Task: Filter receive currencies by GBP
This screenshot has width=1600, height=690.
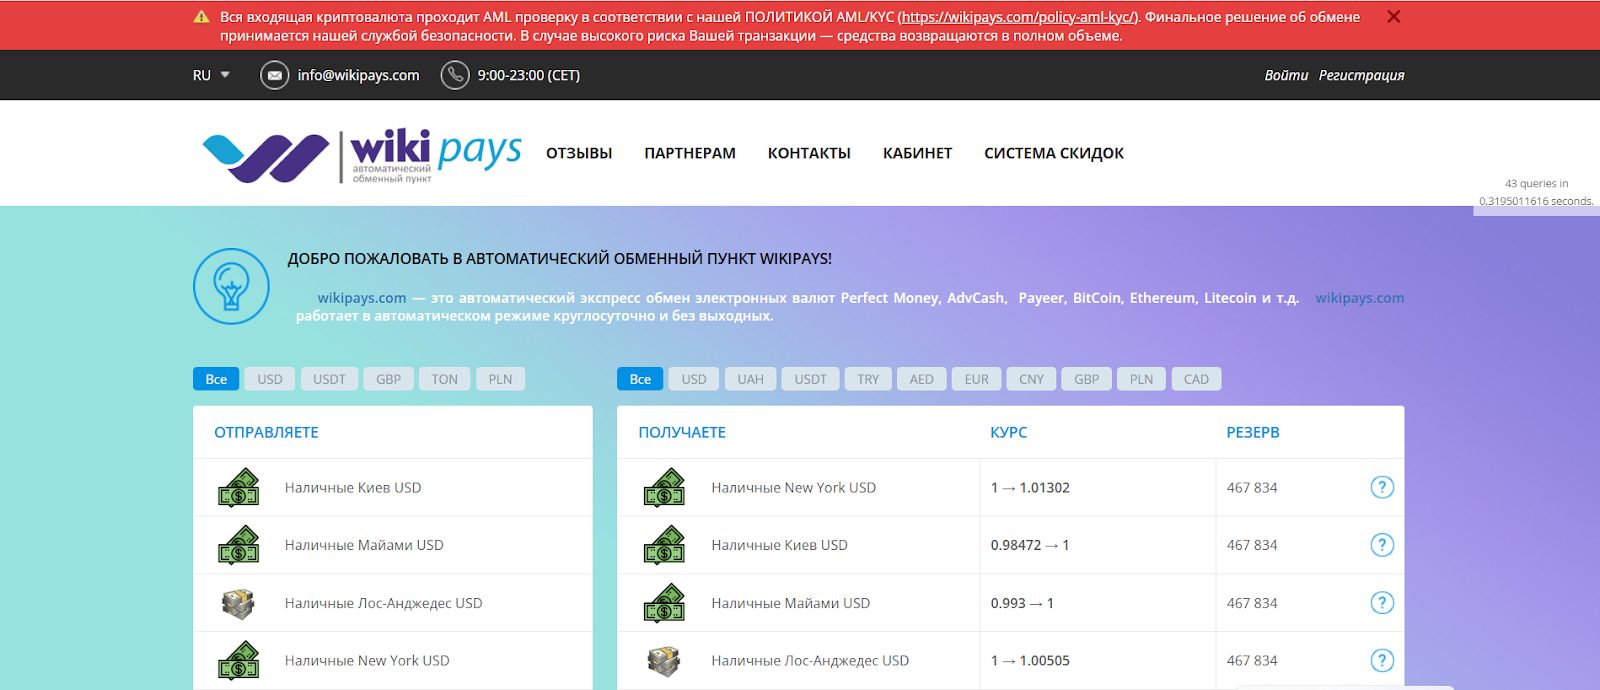Action: click(x=1086, y=379)
